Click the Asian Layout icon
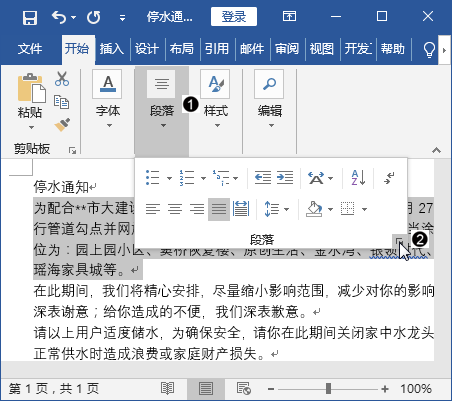This screenshot has width=452, height=401. (x=316, y=178)
